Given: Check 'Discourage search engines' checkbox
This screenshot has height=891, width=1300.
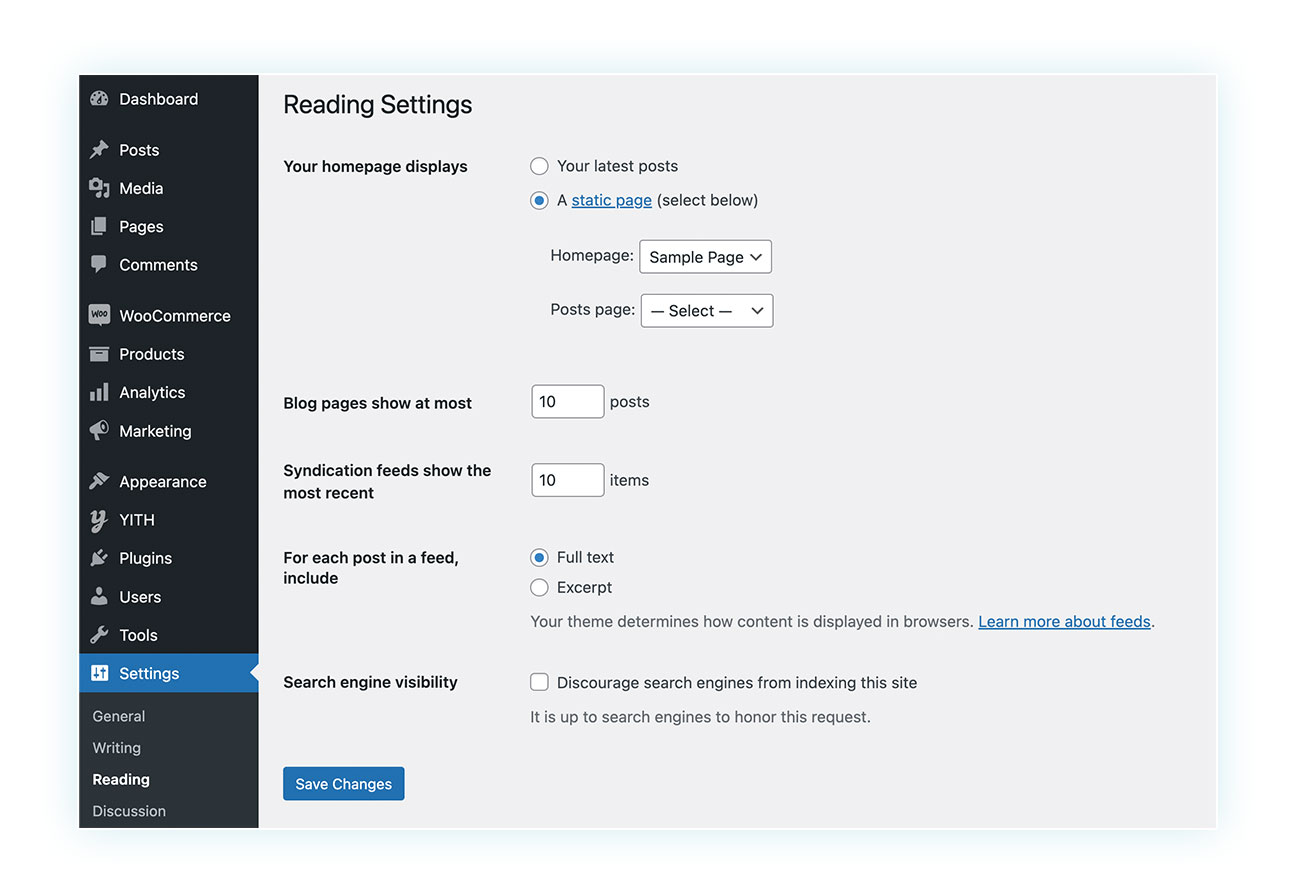Looking at the screenshot, I should tap(539, 682).
